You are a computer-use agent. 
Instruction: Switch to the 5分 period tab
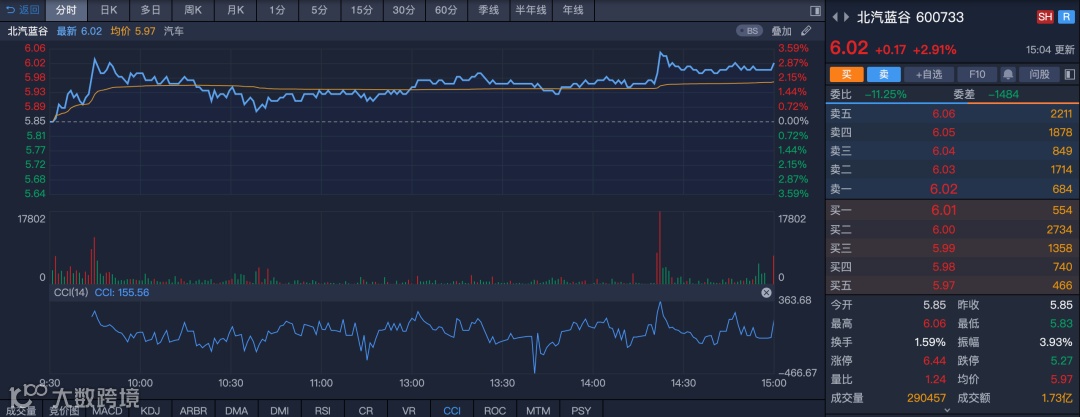(319, 10)
